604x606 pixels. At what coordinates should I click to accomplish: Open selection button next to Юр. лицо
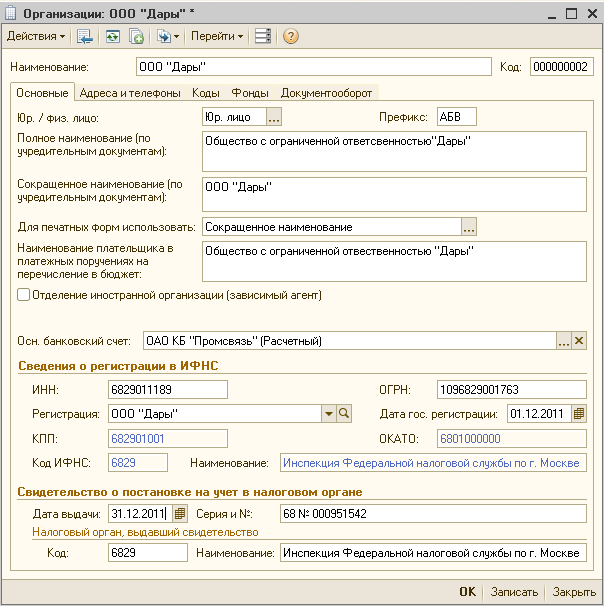click(274, 117)
